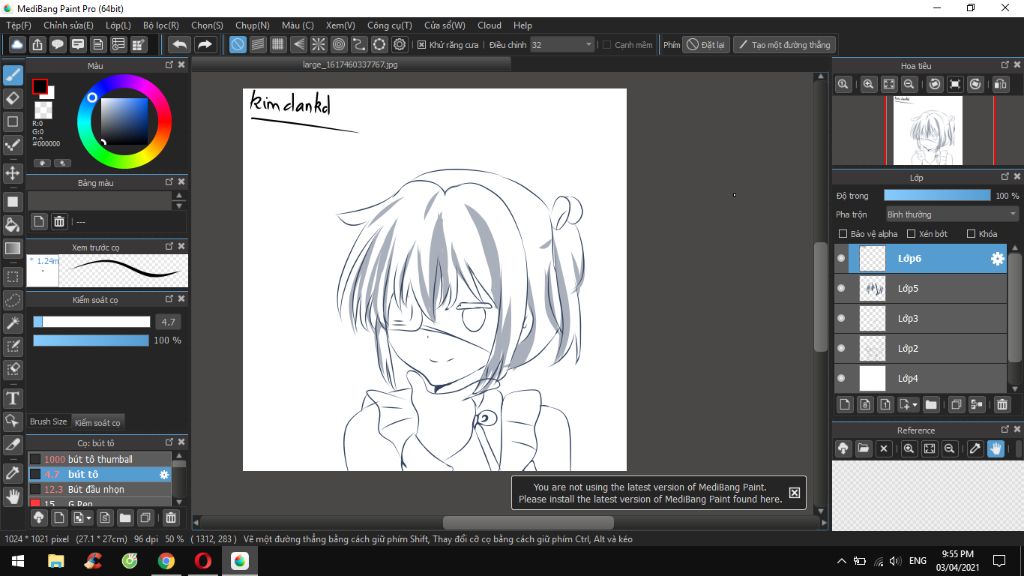
Task: Select the Text tool
Action: 12,398
